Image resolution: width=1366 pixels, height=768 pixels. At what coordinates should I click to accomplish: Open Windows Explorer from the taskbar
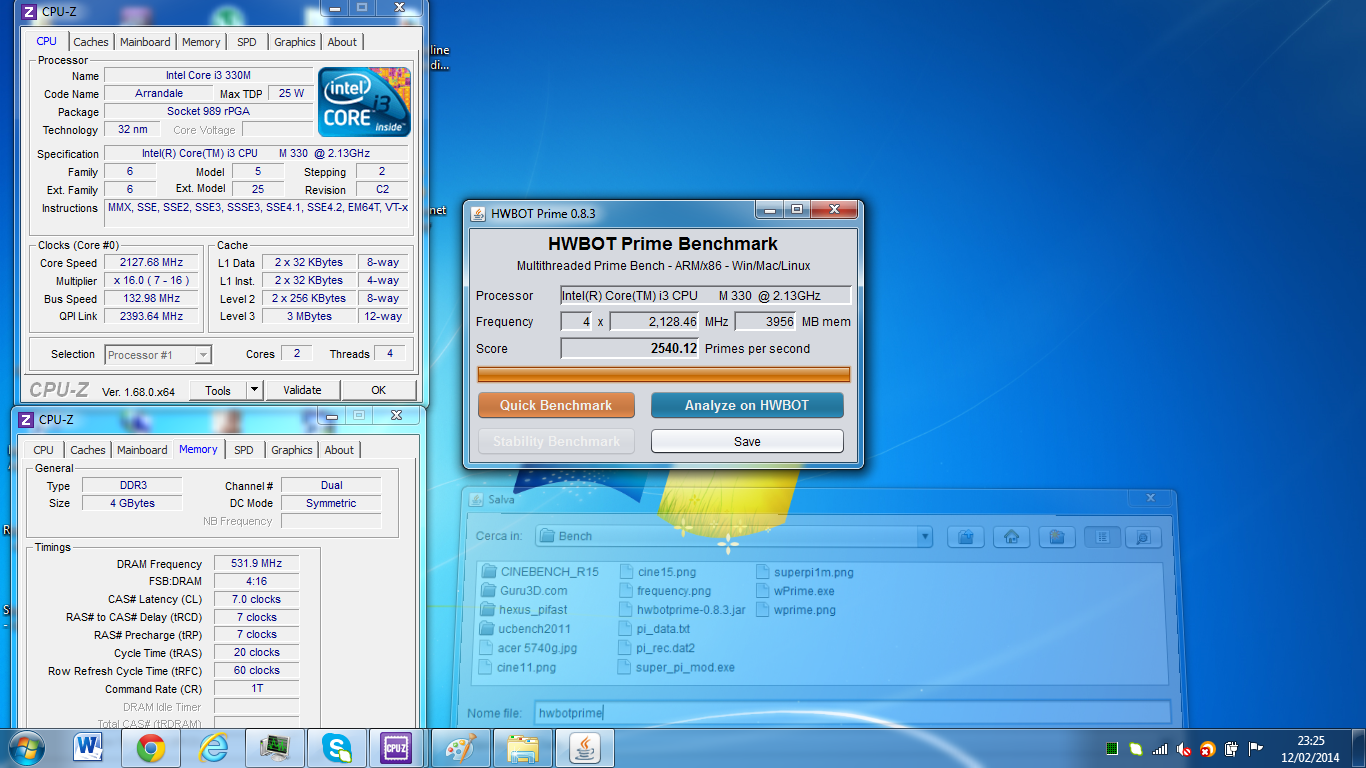523,748
